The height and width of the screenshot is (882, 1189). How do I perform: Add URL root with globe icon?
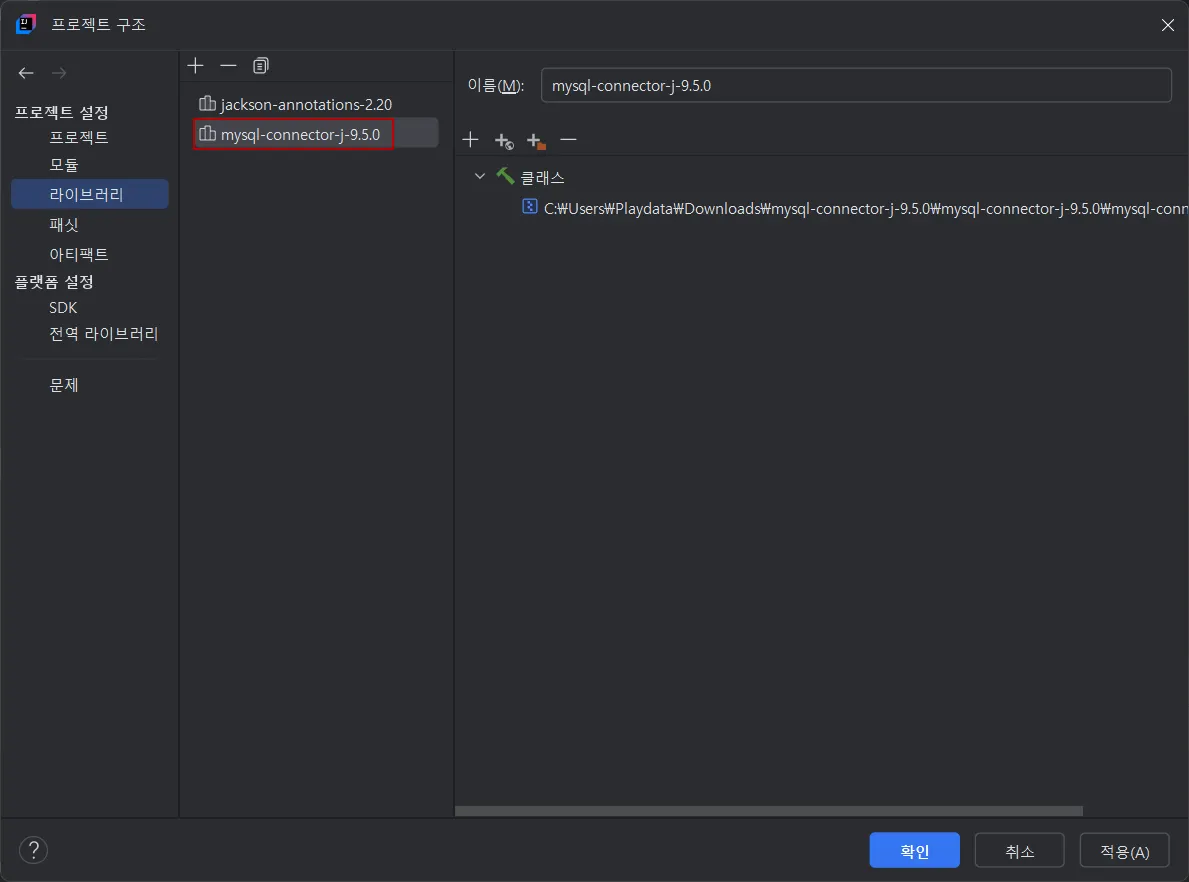click(x=504, y=140)
